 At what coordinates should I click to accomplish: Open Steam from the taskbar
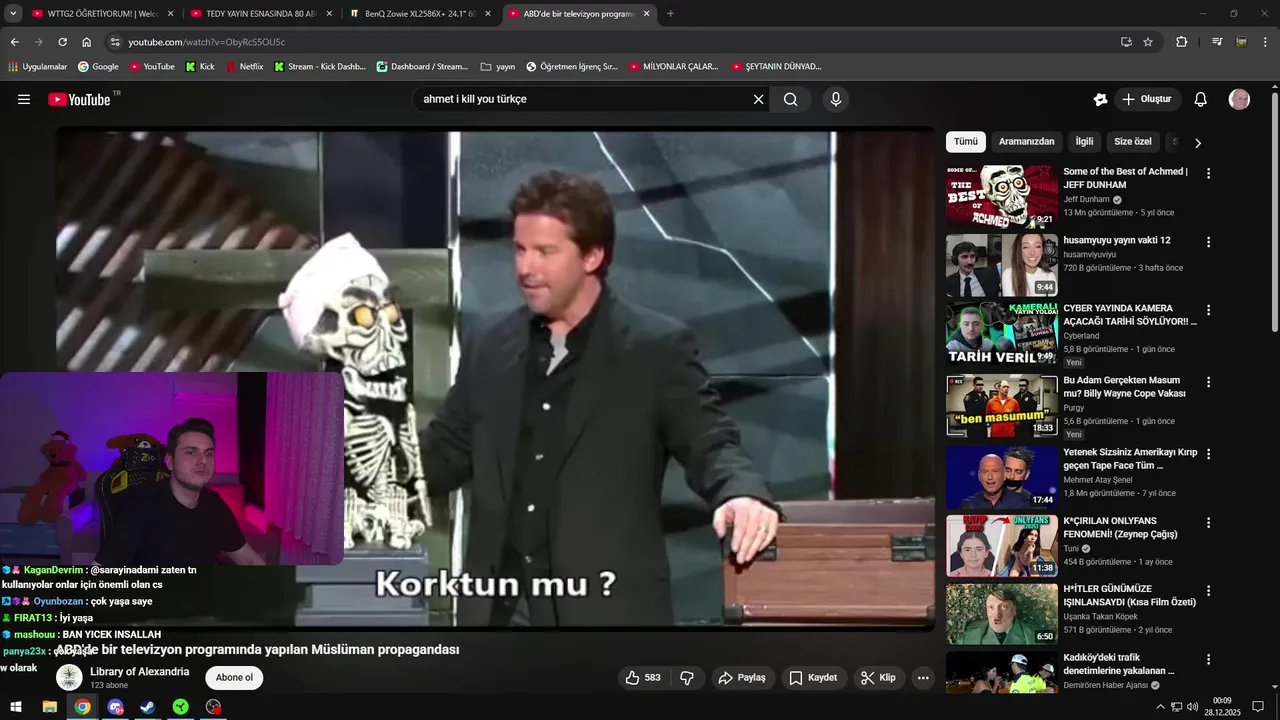point(147,707)
